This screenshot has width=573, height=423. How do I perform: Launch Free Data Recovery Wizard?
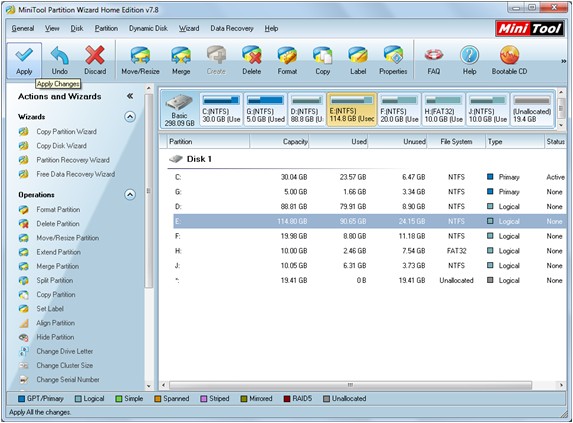pos(75,174)
